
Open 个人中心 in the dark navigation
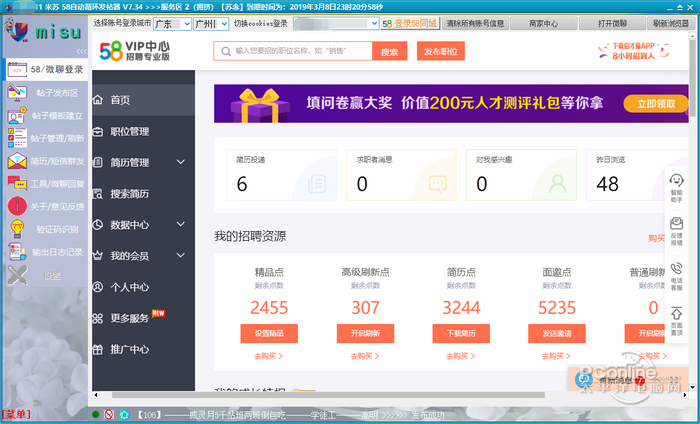pyautogui.click(x=143, y=287)
